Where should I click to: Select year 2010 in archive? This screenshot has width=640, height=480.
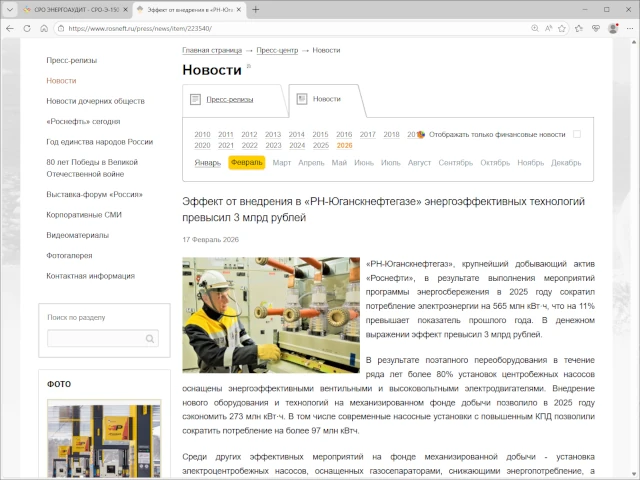click(x=202, y=134)
